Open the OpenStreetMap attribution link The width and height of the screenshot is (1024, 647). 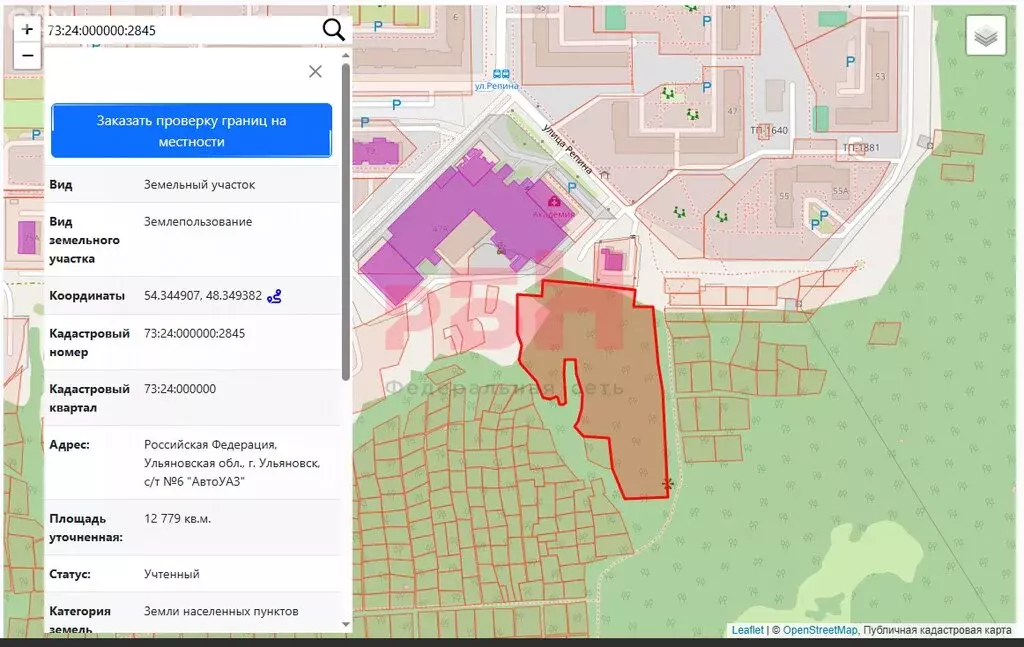pyautogui.click(x=819, y=630)
